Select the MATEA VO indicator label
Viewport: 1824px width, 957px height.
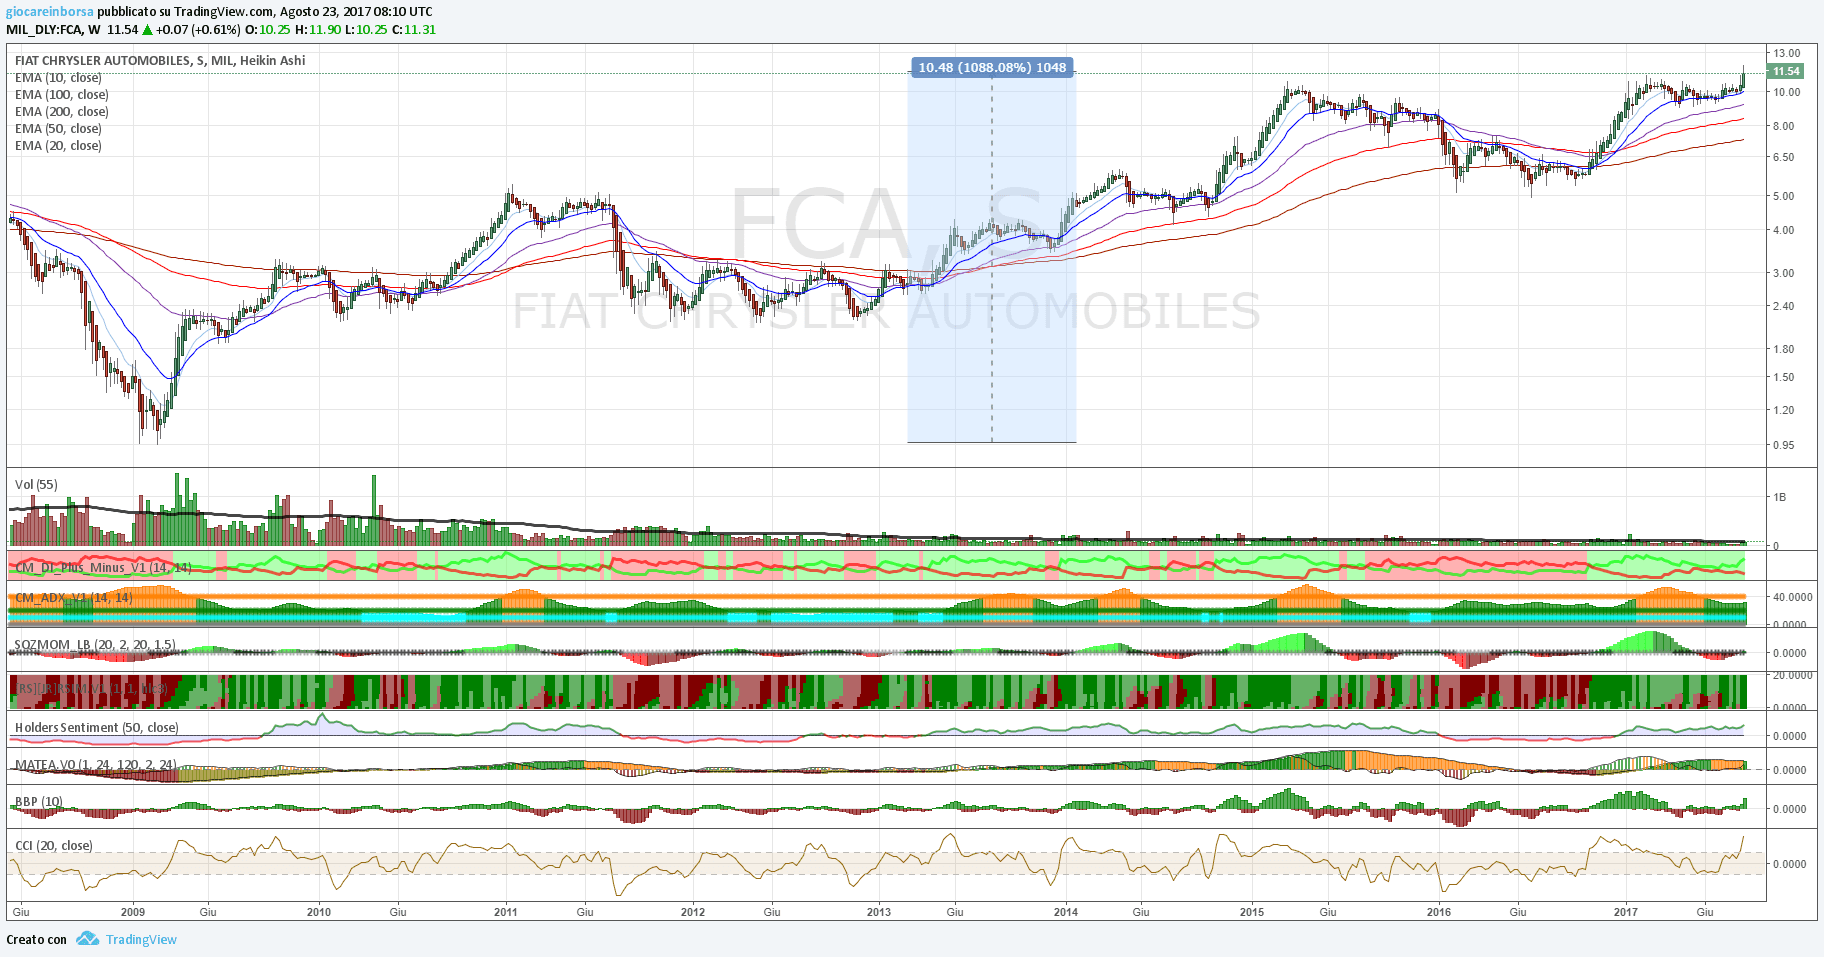(x=96, y=764)
